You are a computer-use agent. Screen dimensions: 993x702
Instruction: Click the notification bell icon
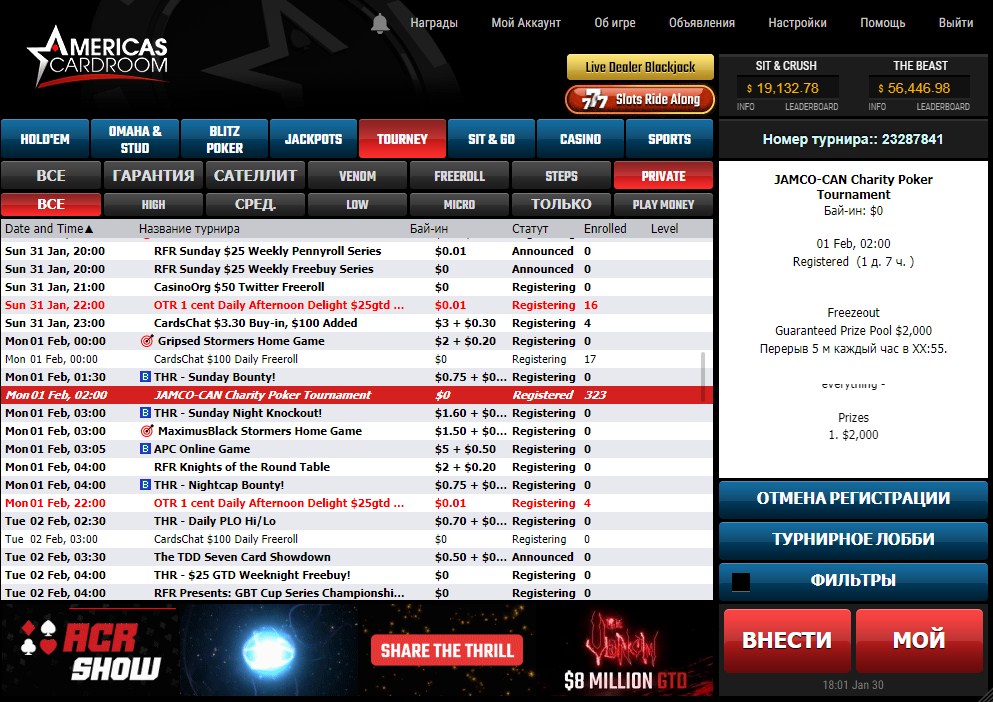(x=380, y=23)
